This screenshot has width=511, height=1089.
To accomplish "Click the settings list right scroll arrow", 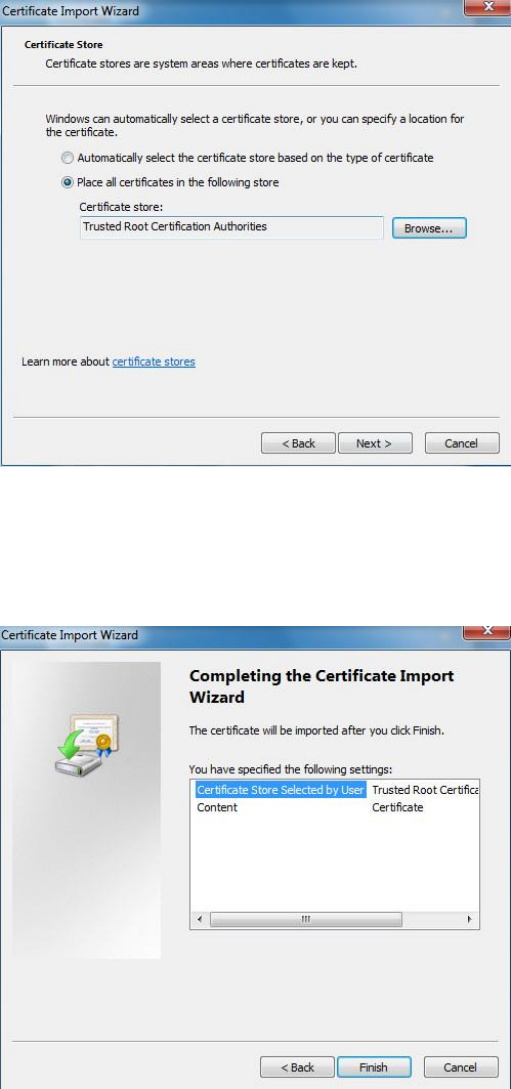I will coord(470,920).
